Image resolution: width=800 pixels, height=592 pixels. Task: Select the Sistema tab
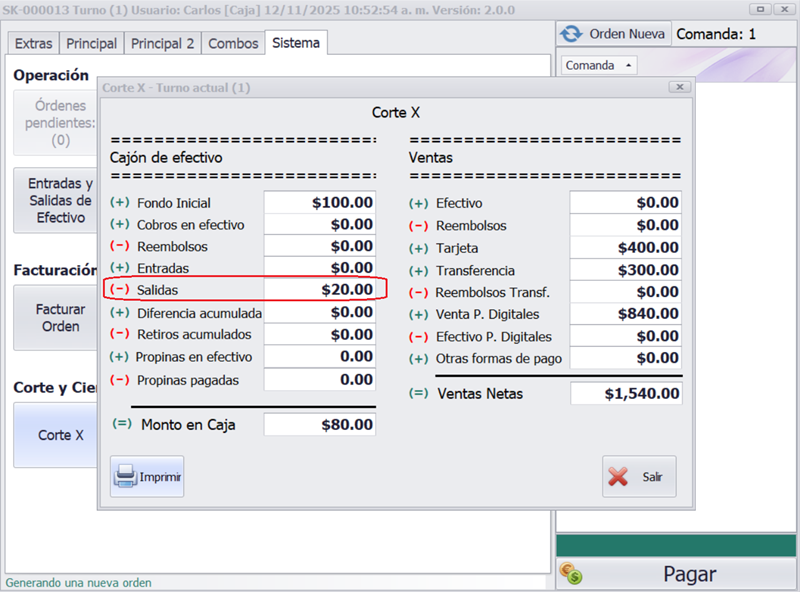(296, 43)
